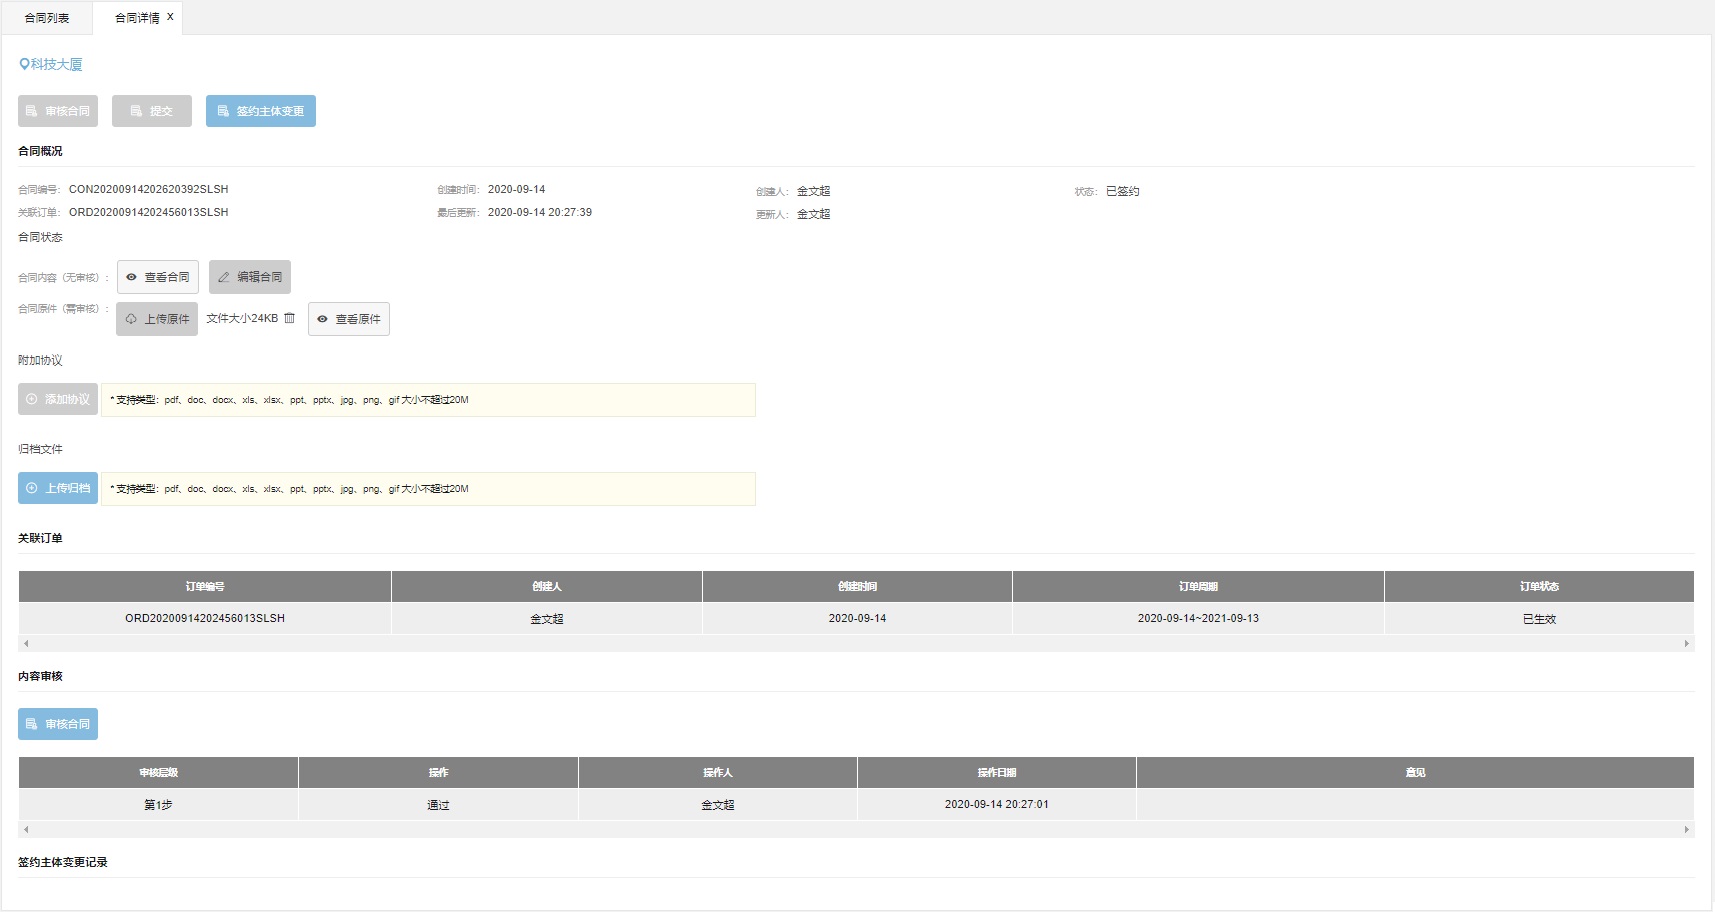This screenshot has height=912, width=1715.
Task: Switch to the 合同列表 tab
Action: pos(47,18)
